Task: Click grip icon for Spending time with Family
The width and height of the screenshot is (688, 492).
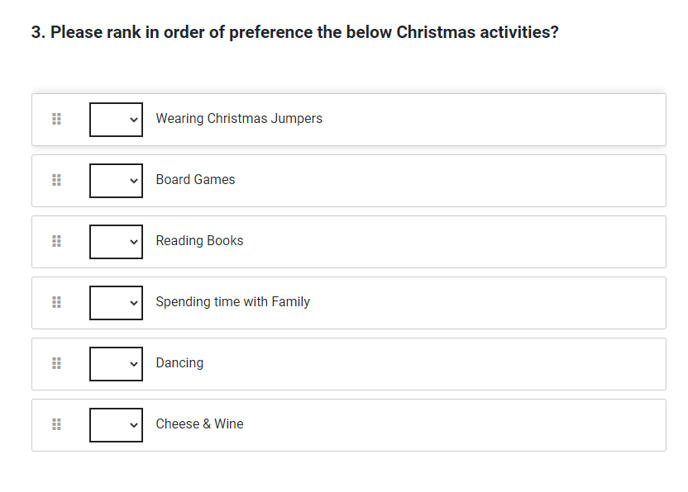Action: pyautogui.click(x=57, y=302)
